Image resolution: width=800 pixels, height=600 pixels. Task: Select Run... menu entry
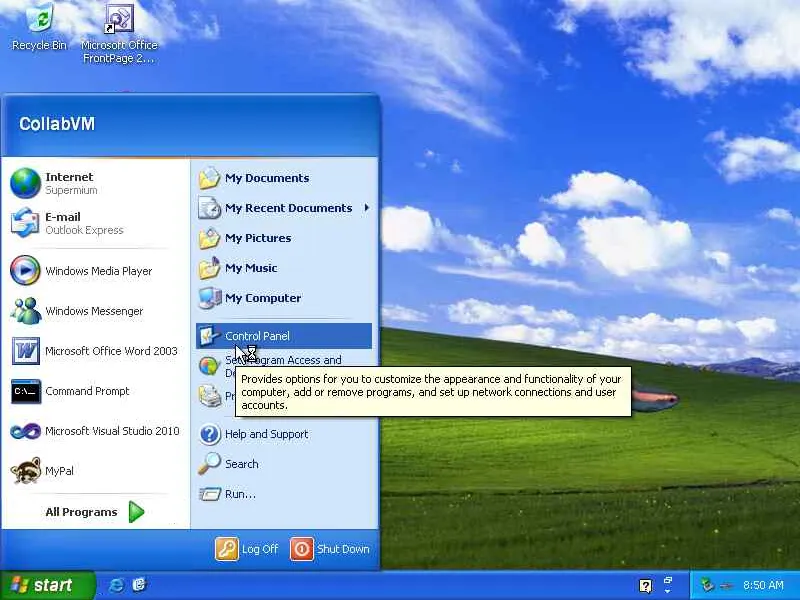tap(284, 494)
